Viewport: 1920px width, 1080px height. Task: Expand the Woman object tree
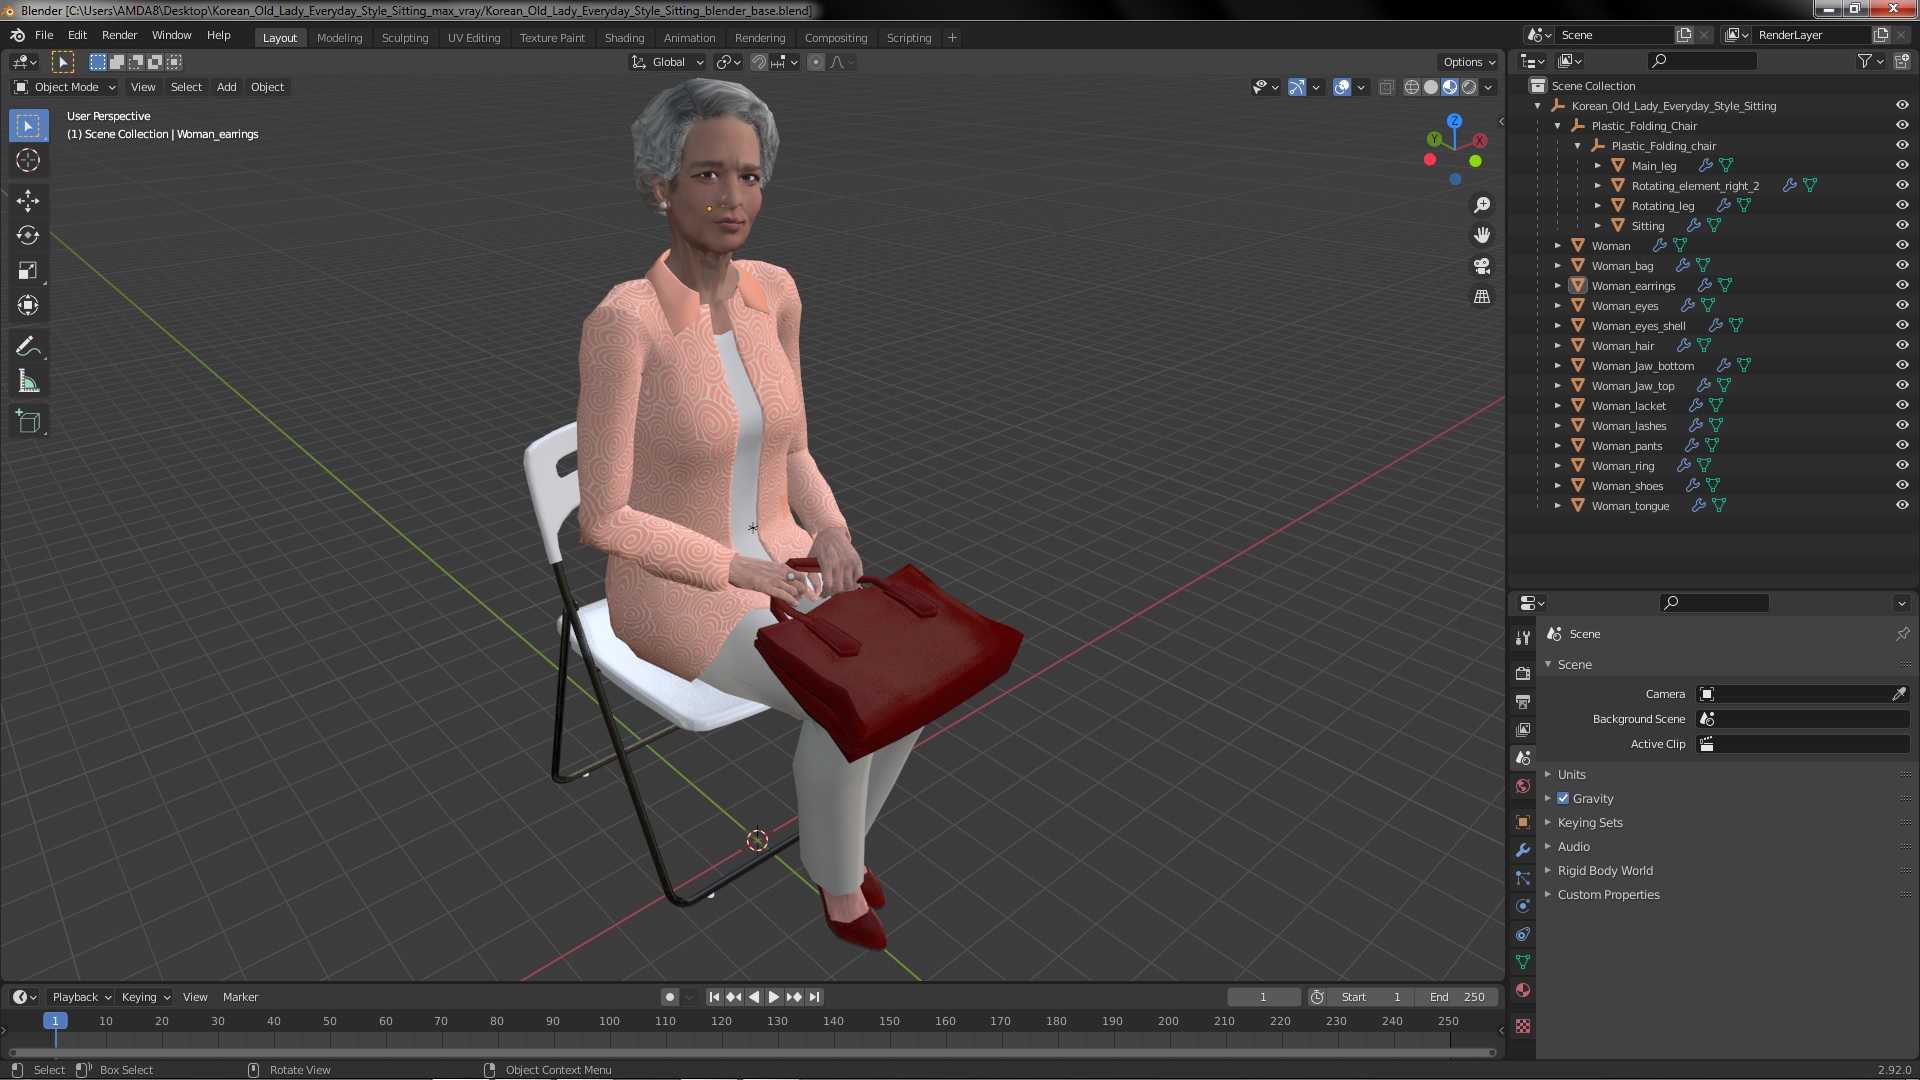click(x=1557, y=246)
